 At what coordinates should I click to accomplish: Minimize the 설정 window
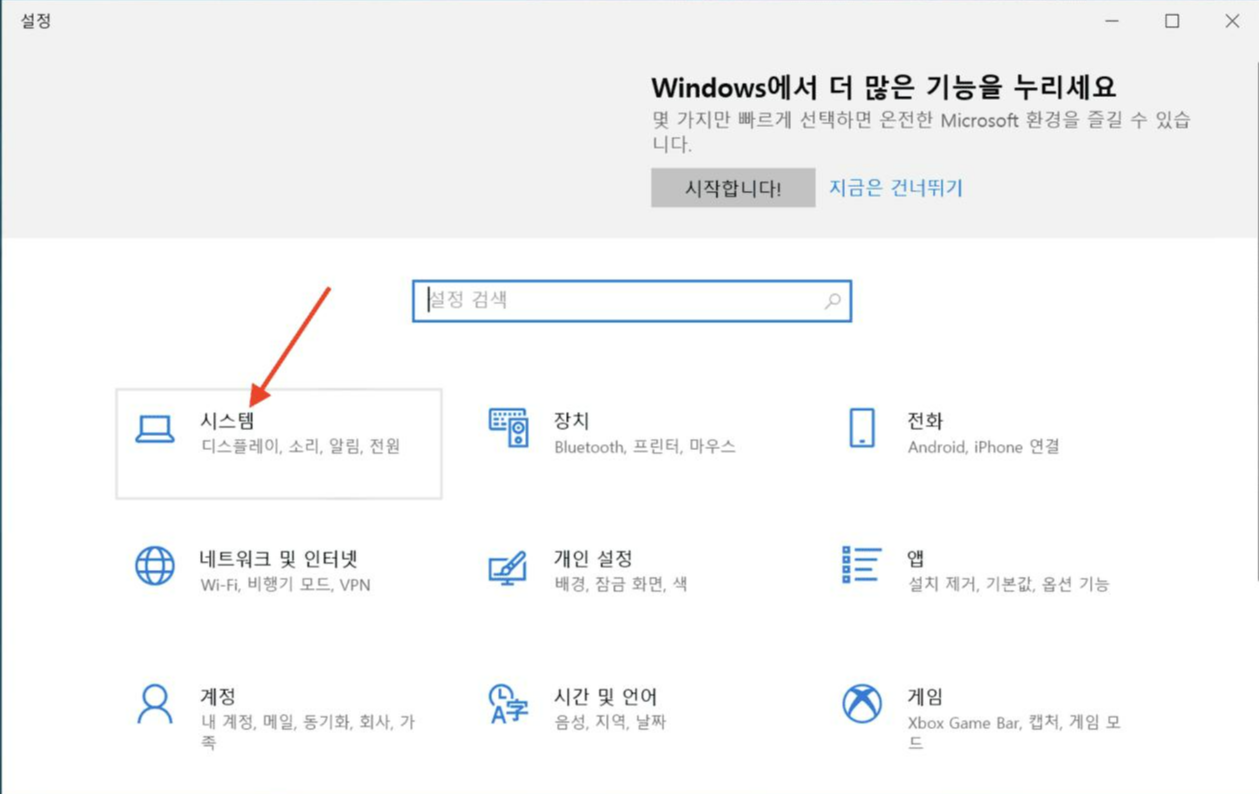(x=1112, y=21)
